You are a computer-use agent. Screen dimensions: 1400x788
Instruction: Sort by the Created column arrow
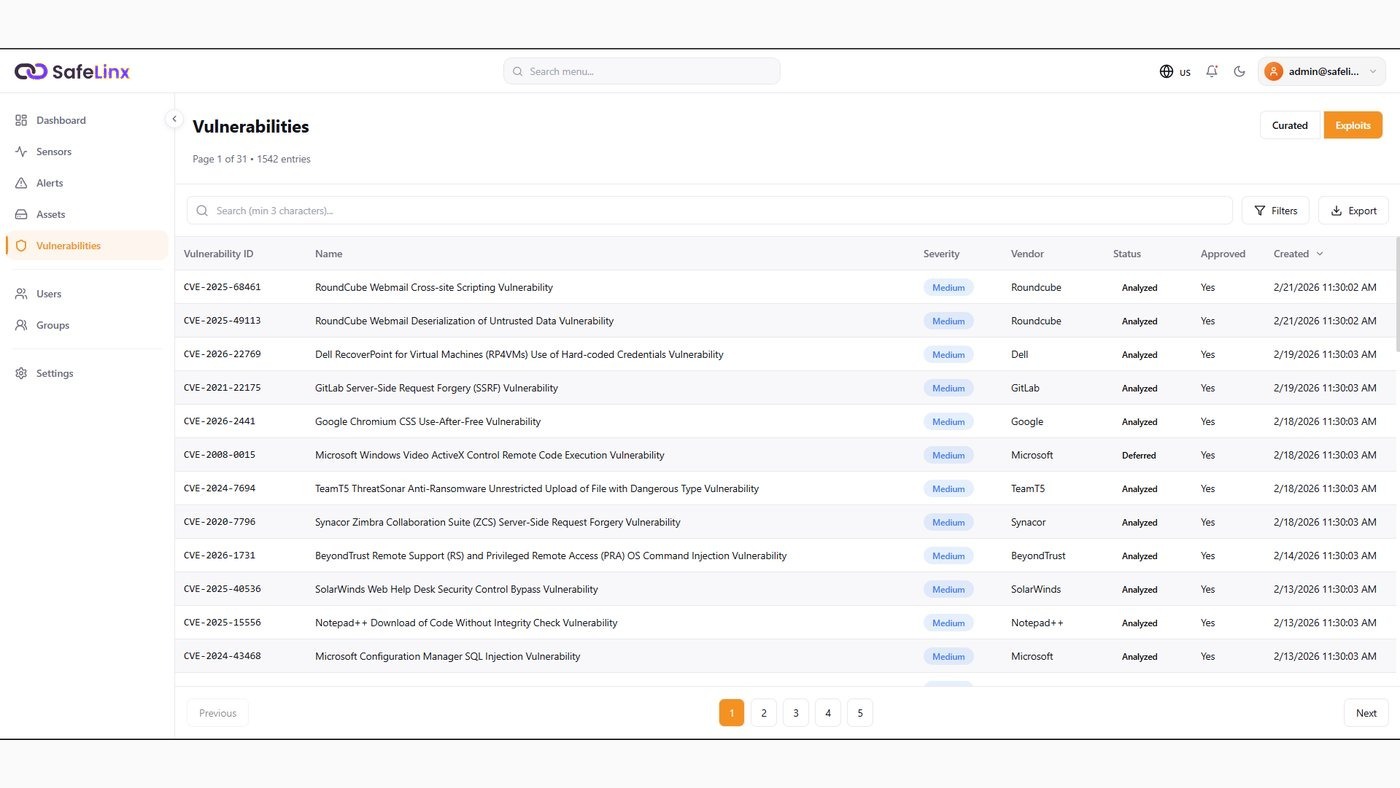1320,254
